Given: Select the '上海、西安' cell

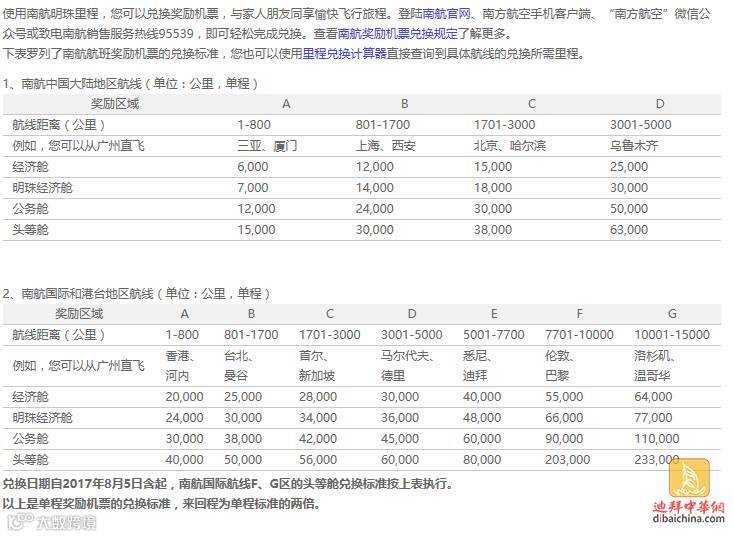Looking at the screenshot, I should tap(385, 146).
